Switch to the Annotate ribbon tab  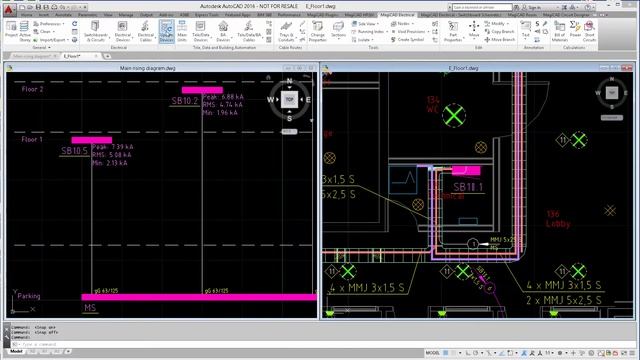point(63,15)
